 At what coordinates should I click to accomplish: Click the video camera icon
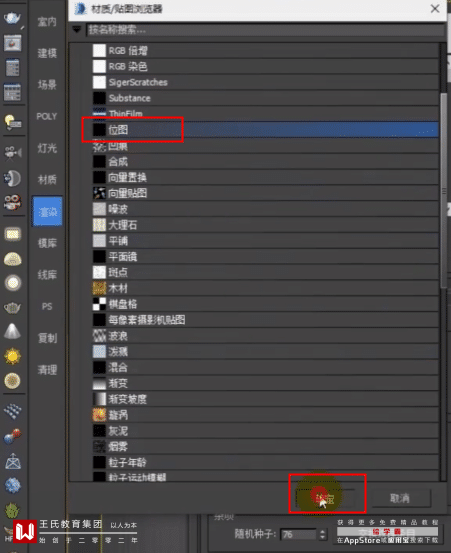coord(12,153)
